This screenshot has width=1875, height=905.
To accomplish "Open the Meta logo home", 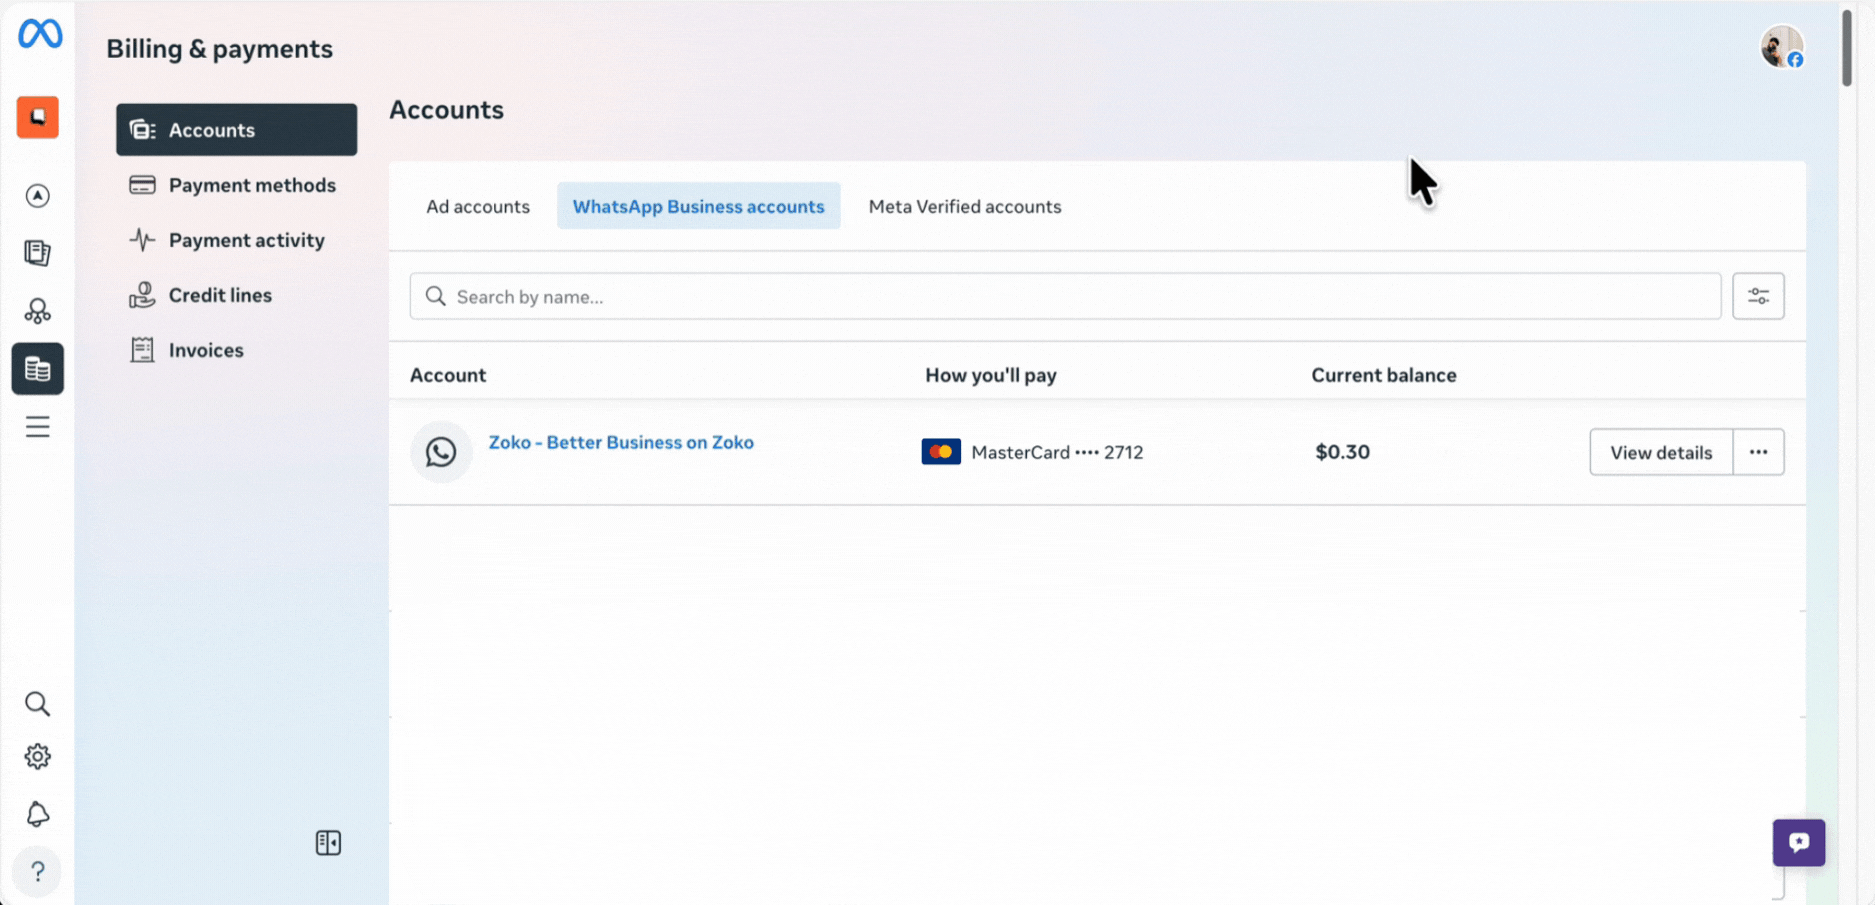I will tap(40, 34).
